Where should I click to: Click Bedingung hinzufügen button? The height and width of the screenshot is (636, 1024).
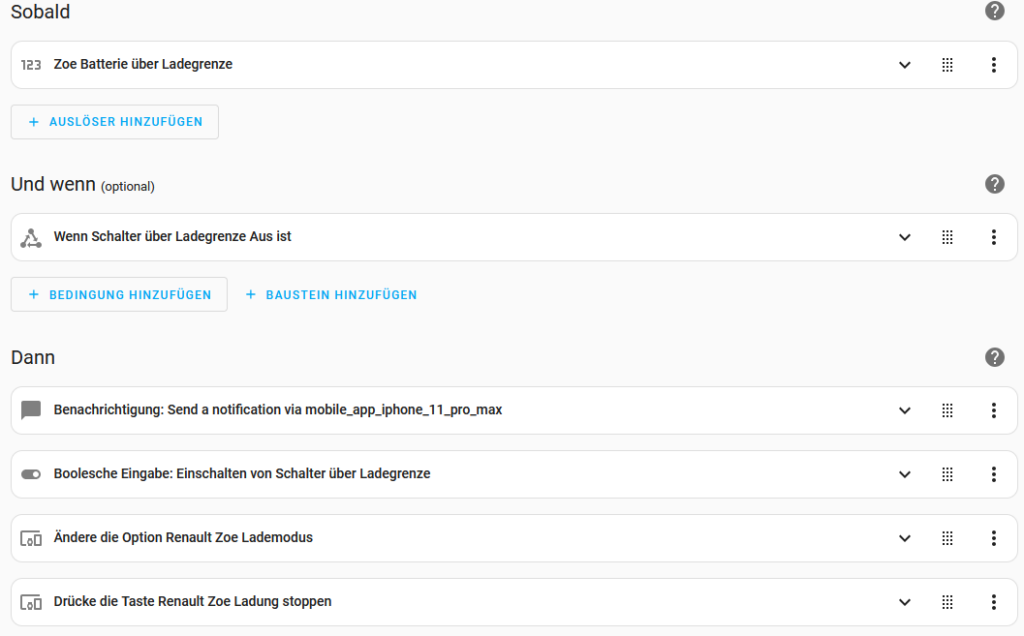119,295
